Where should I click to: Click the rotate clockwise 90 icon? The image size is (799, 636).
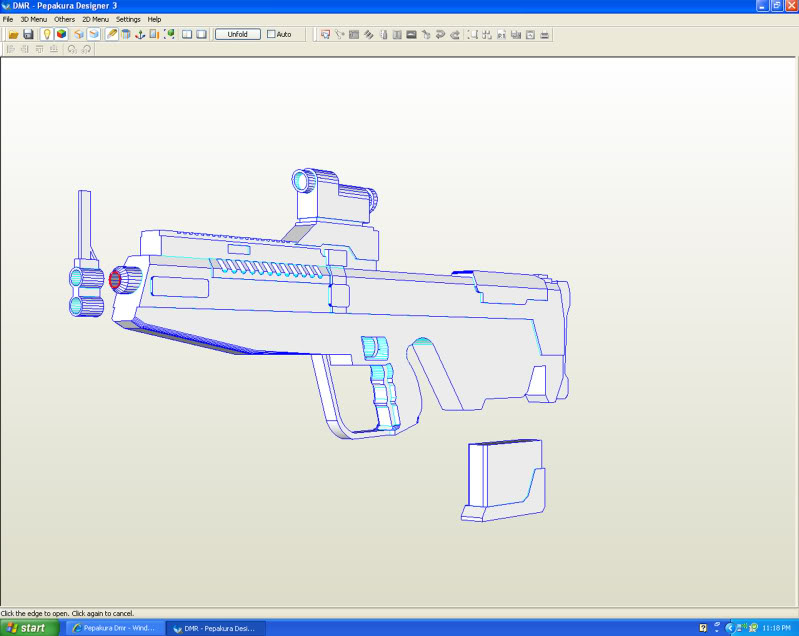click(x=87, y=49)
